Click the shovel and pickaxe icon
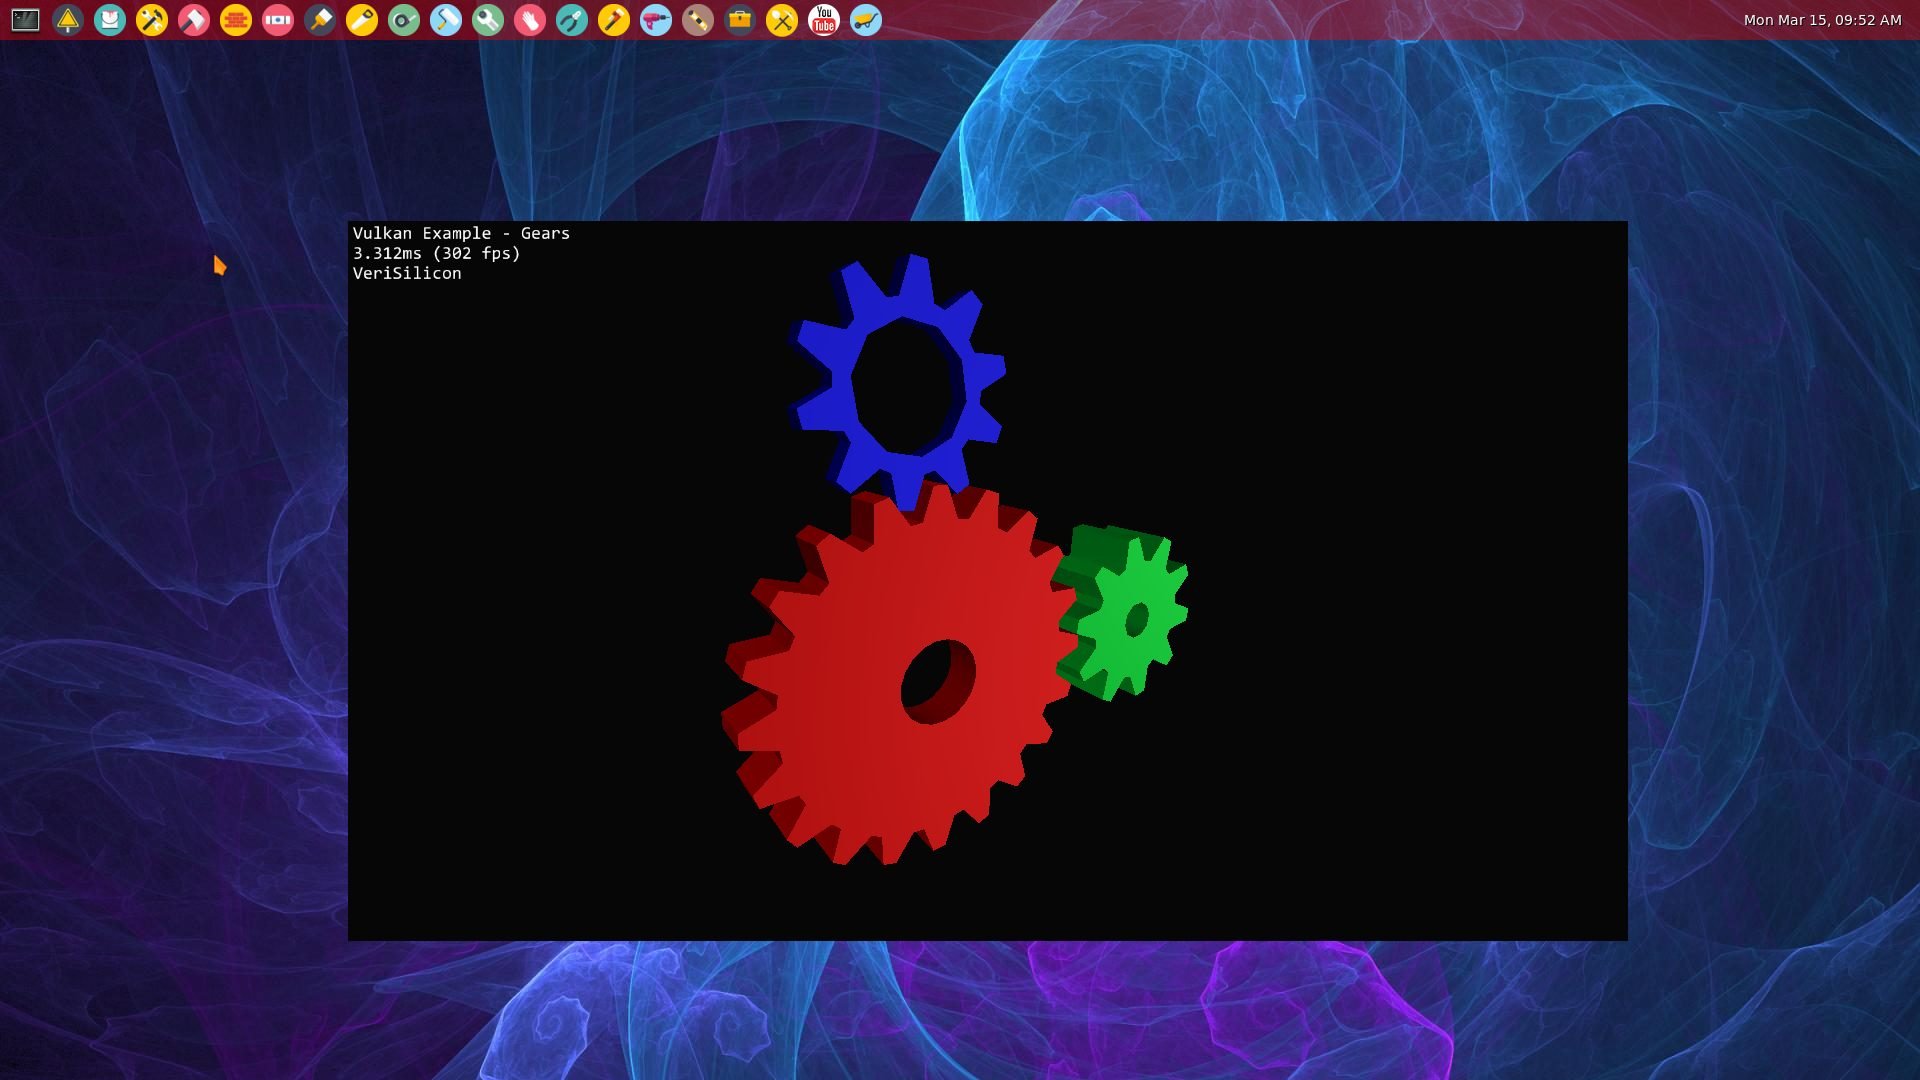 point(782,20)
